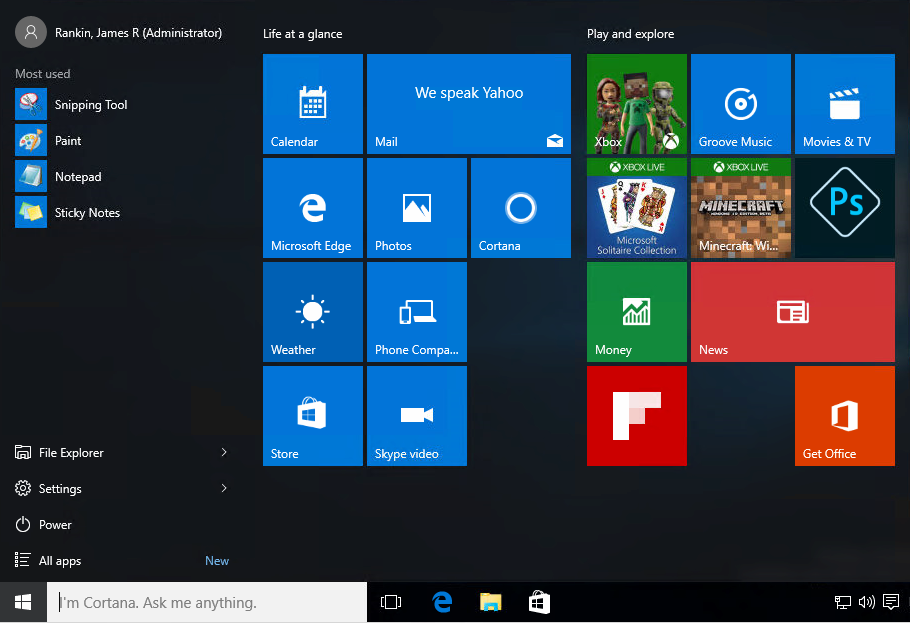The height and width of the screenshot is (623, 910).
Task: Open Microsoft Solitaire Collection tile
Action: pyautogui.click(x=637, y=208)
